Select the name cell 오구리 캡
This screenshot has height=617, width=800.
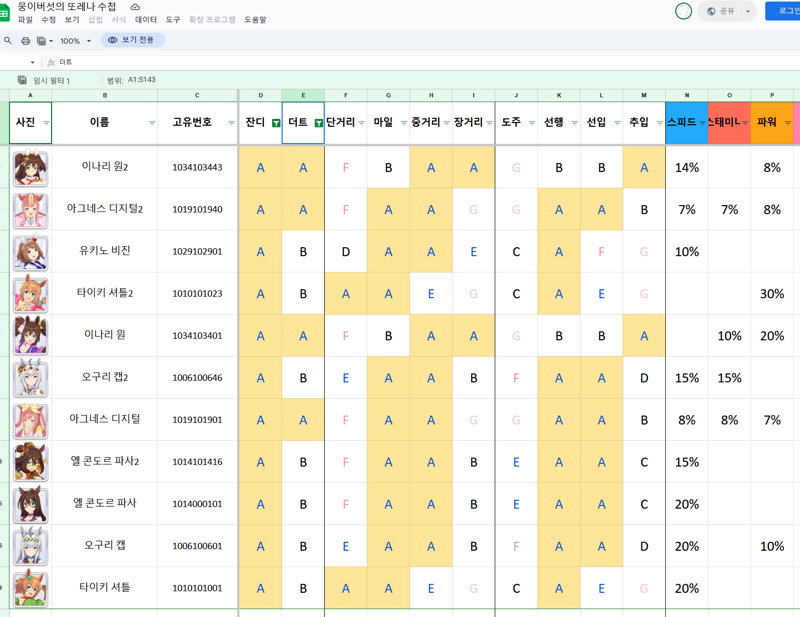[x=105, y=546]
